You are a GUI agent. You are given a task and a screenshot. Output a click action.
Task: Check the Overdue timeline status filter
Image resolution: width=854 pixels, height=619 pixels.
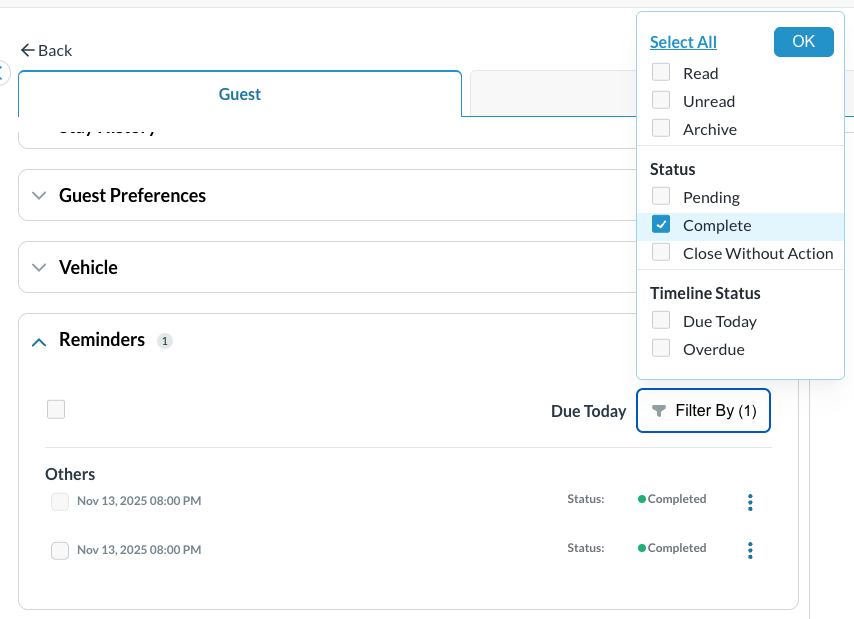coord(660,348)
